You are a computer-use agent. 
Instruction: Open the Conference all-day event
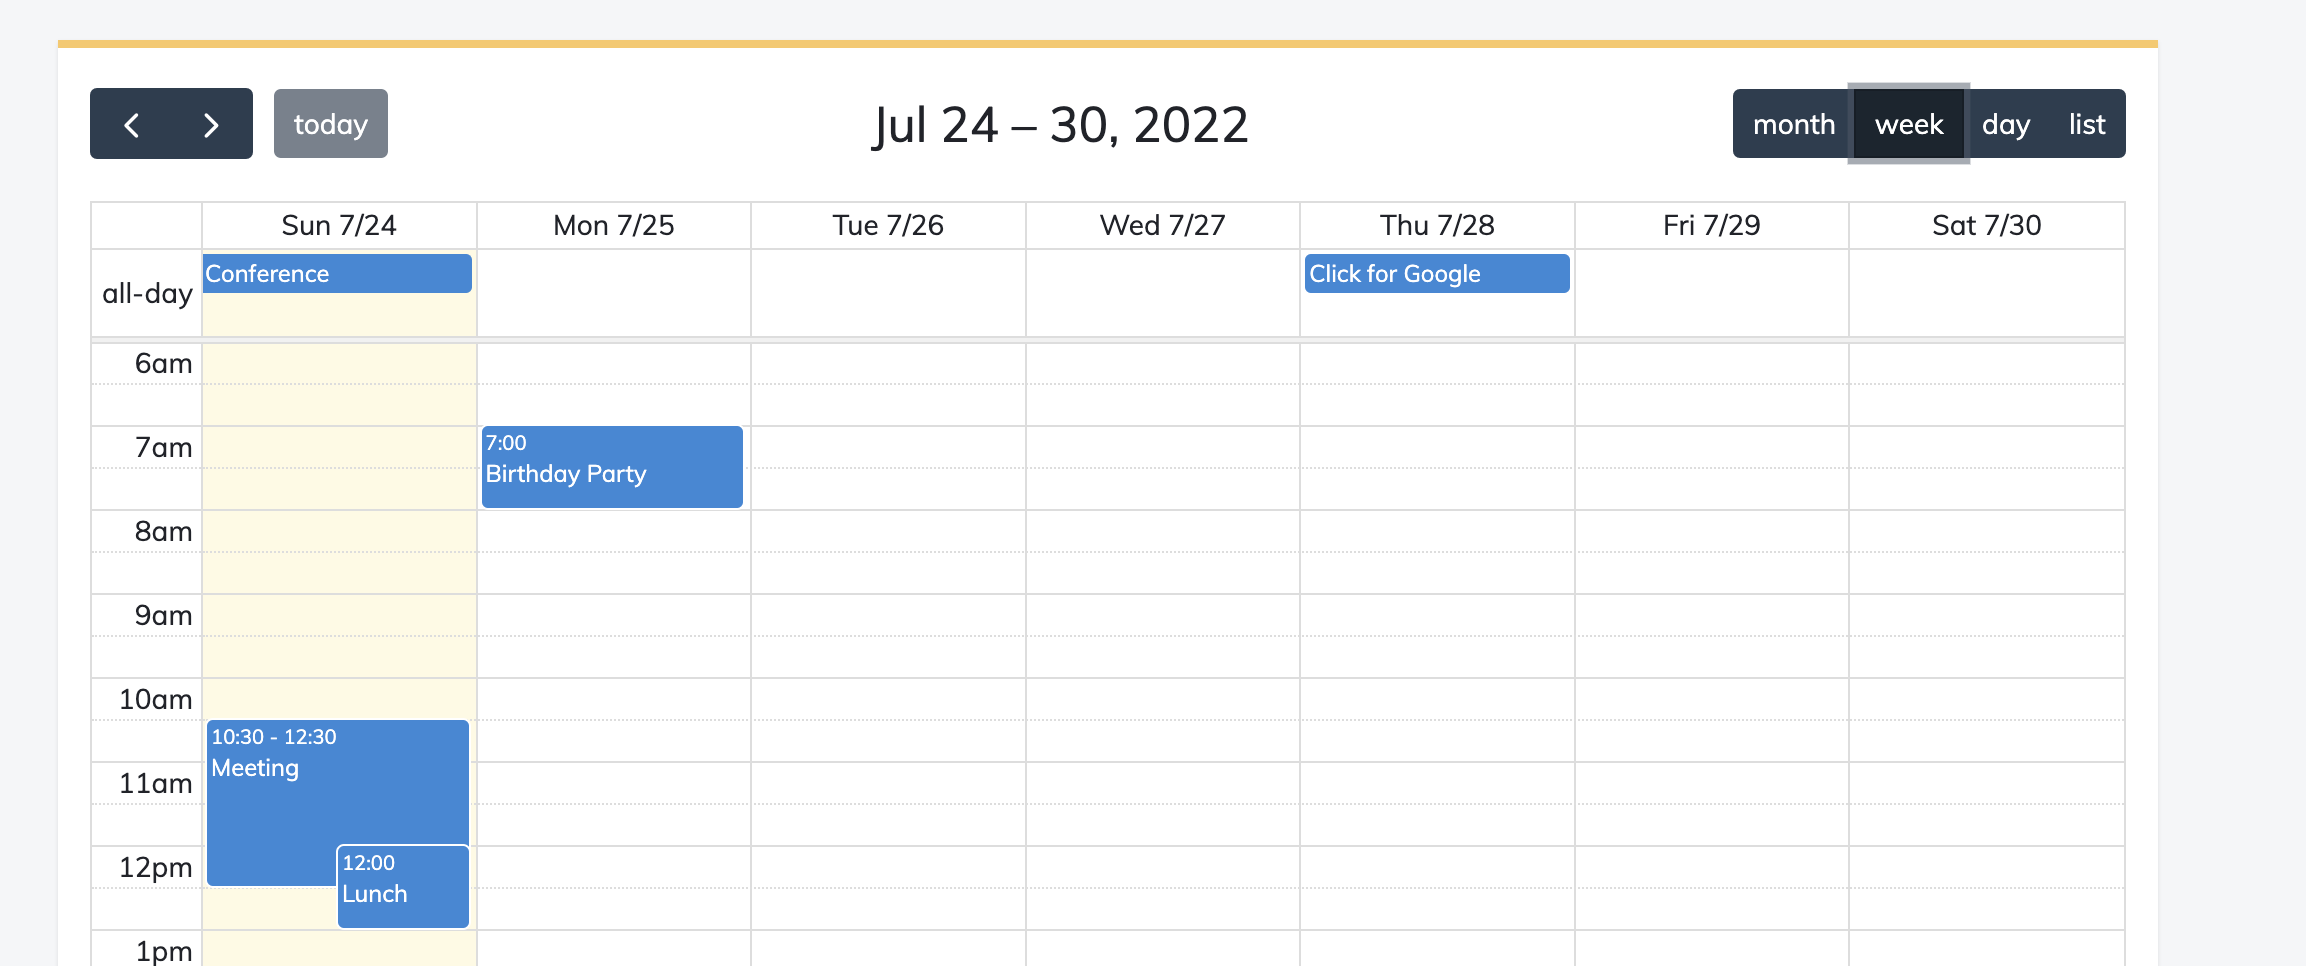coord(337,273)
